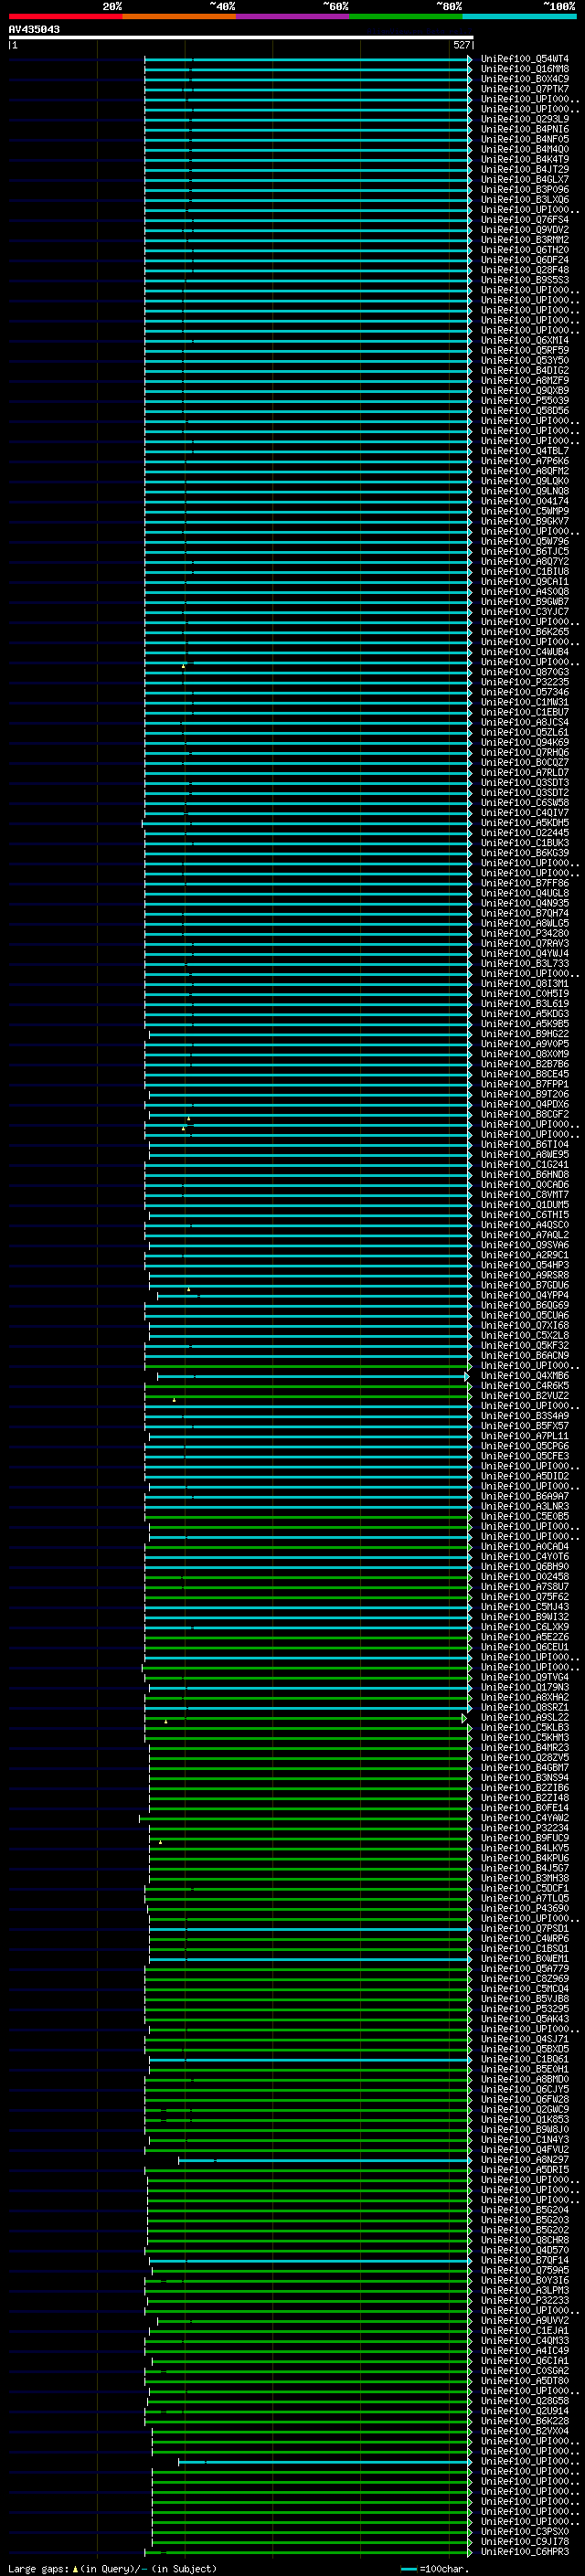Select the UniRef100_B6HND8 accession
Viewport: 585px width, 2576px height.
pyautogui.click(x=525, y=1174)
